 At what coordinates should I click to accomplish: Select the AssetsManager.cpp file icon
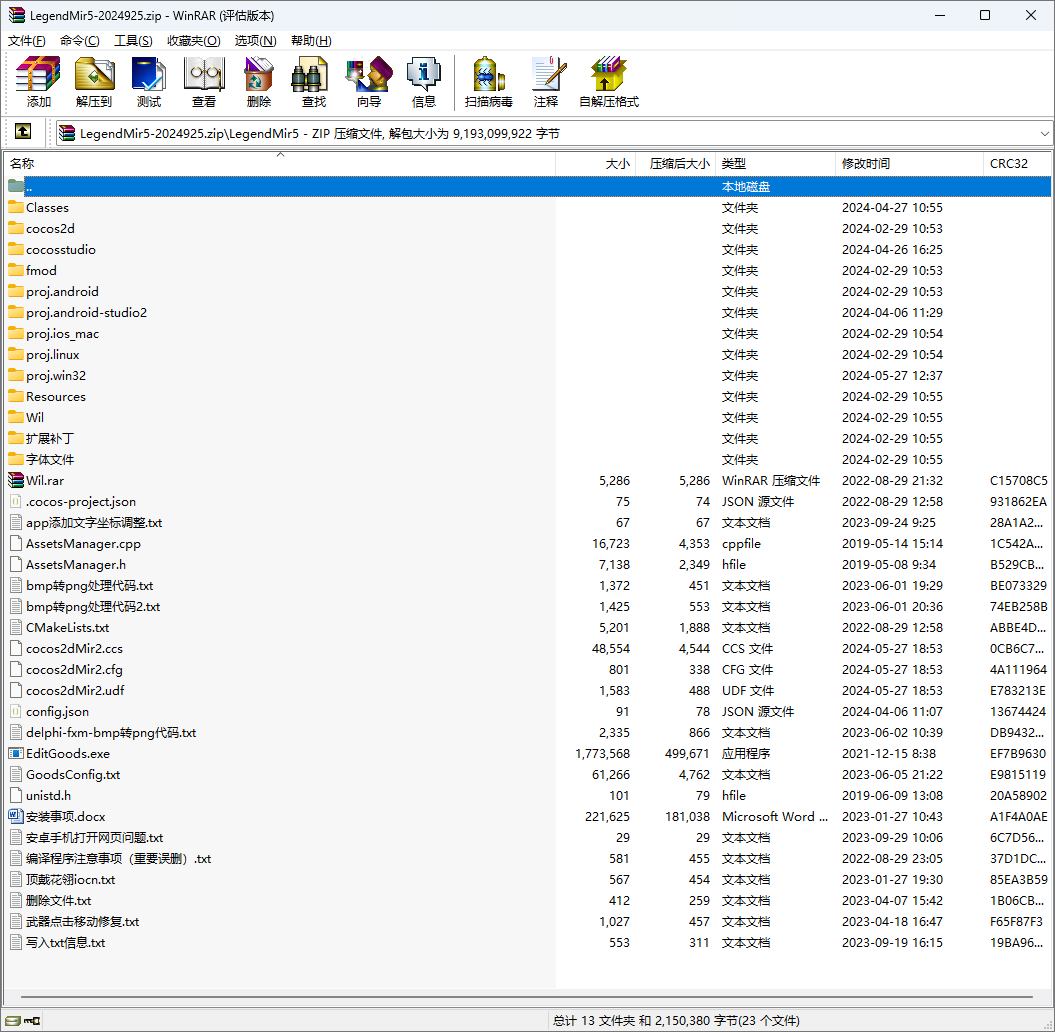15,544
